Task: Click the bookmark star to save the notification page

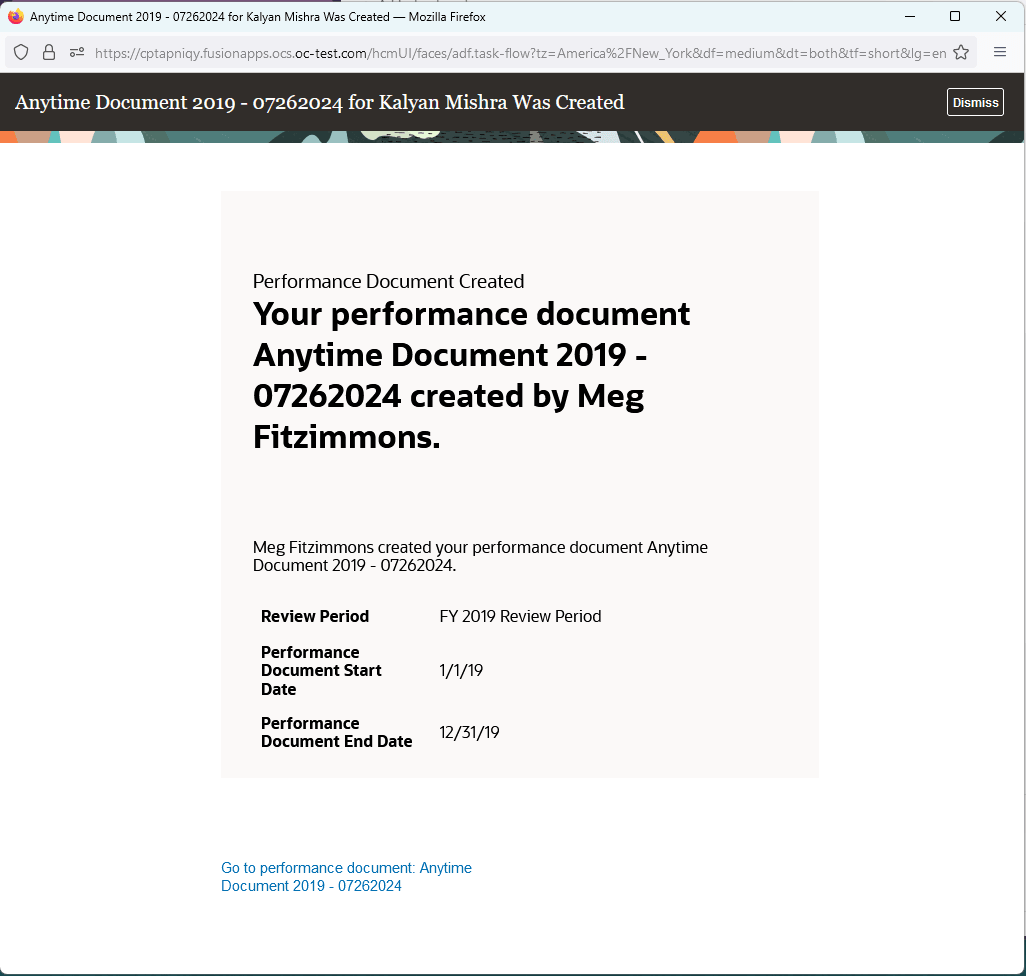Action: (x=959, y=52)
